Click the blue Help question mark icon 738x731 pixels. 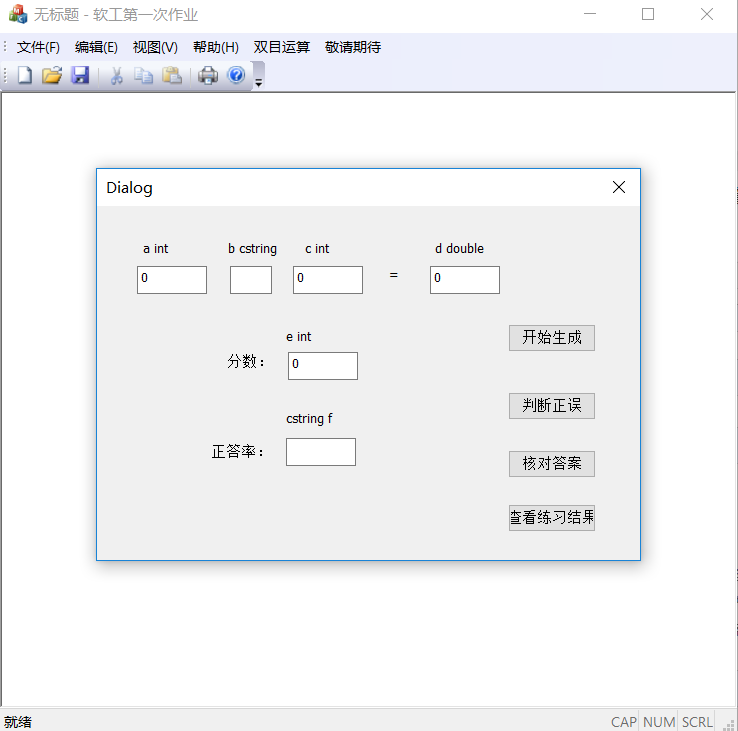pyautogui.click(x=236, y=75)
